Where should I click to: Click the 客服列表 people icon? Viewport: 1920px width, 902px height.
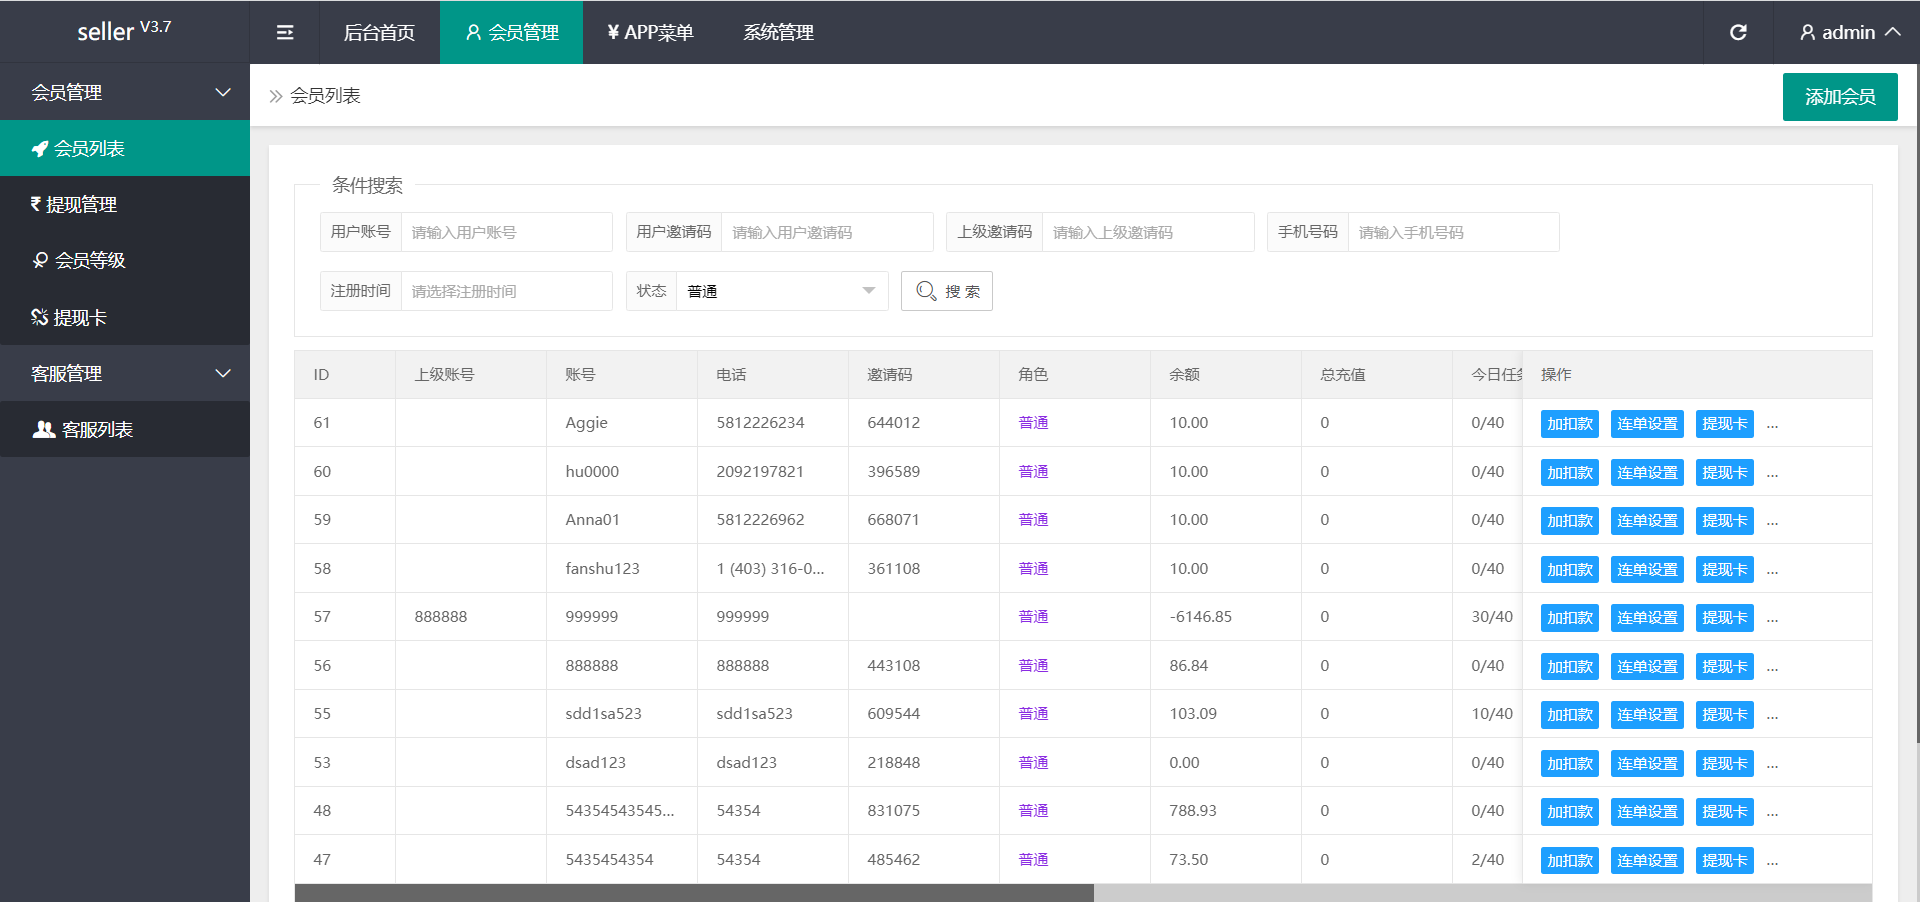(44, 430)
